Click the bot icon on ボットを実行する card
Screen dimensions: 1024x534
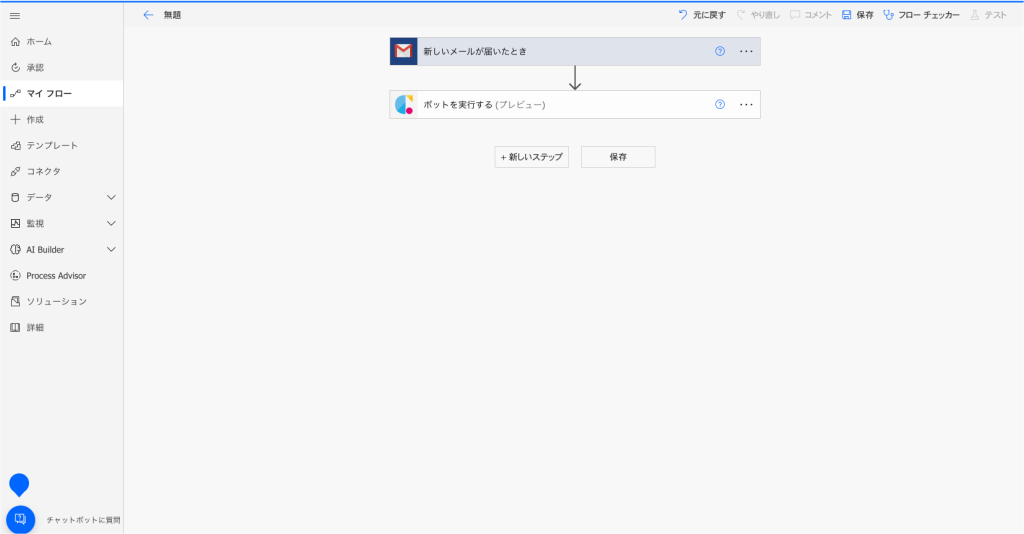[x=404, y=104]
